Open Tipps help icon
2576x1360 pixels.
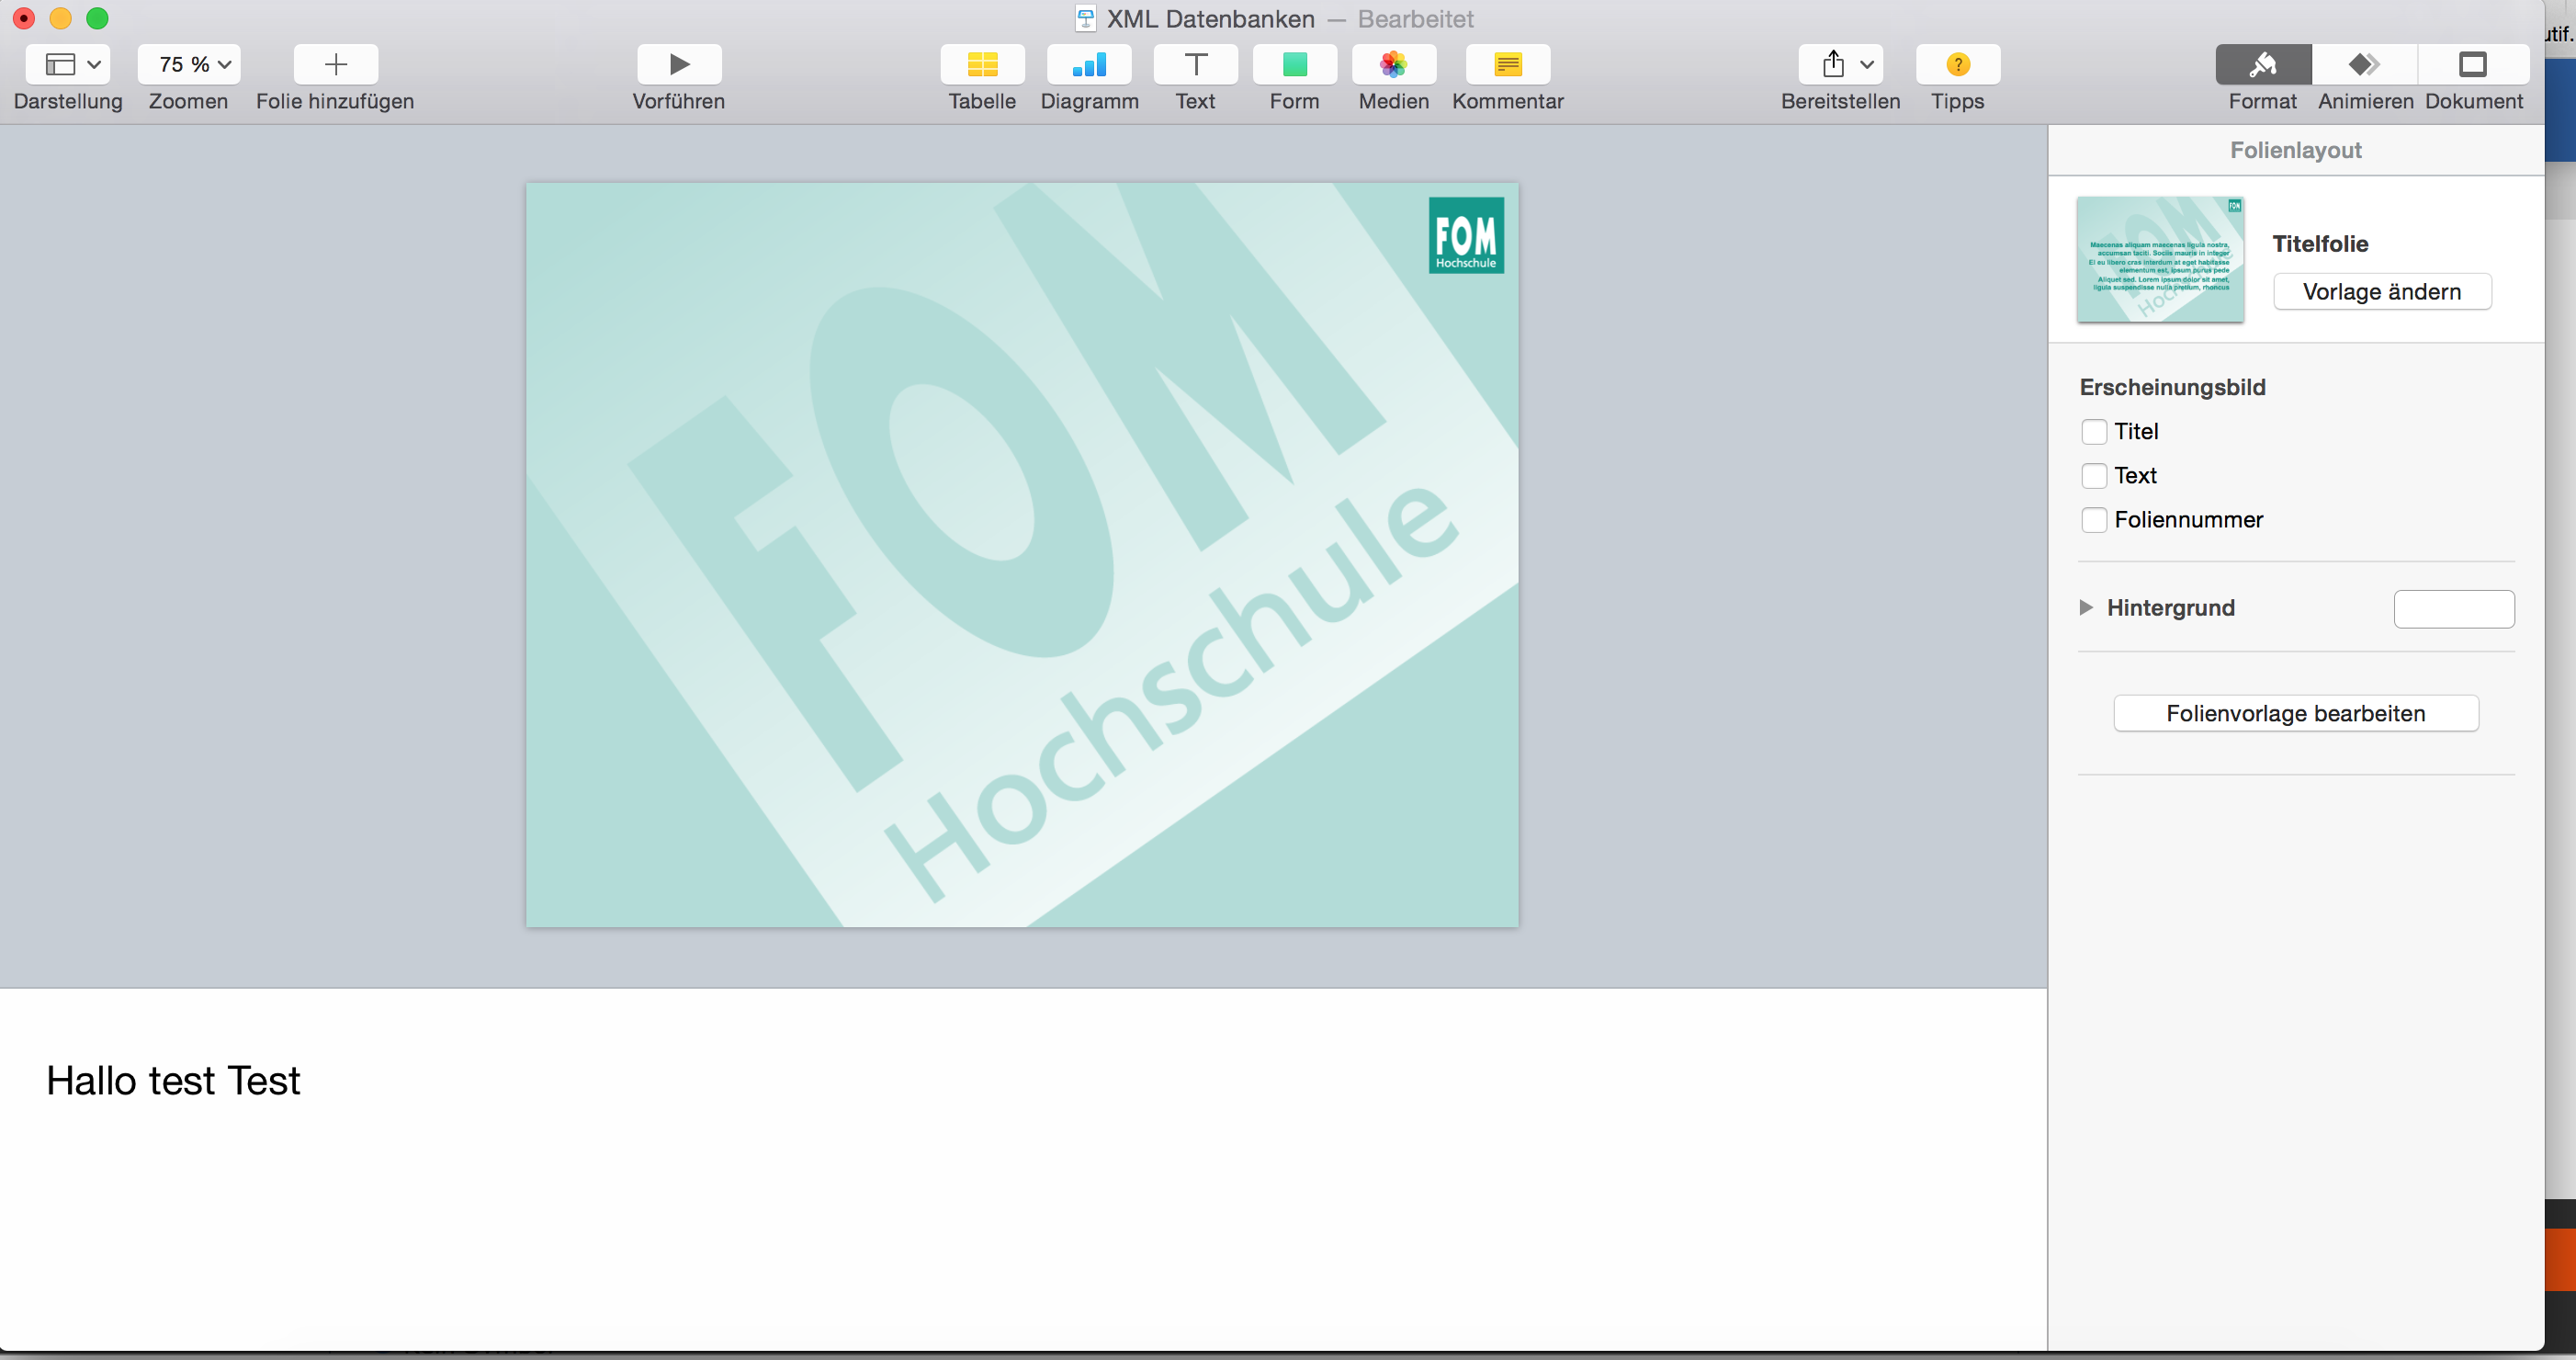tap(1957, 65)
